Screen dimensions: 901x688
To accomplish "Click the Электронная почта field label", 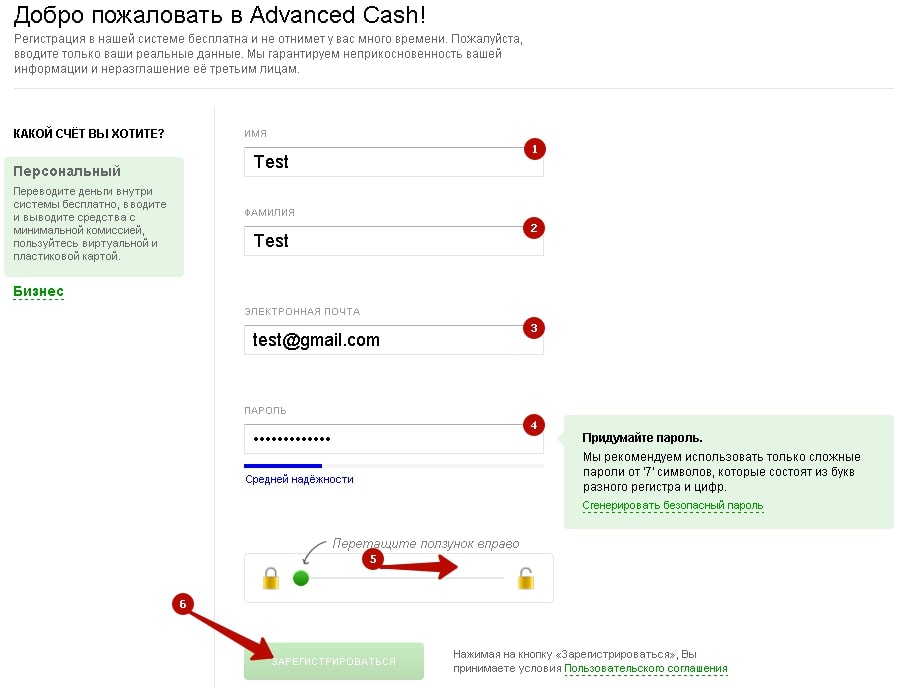I will (x=302, y=312).
